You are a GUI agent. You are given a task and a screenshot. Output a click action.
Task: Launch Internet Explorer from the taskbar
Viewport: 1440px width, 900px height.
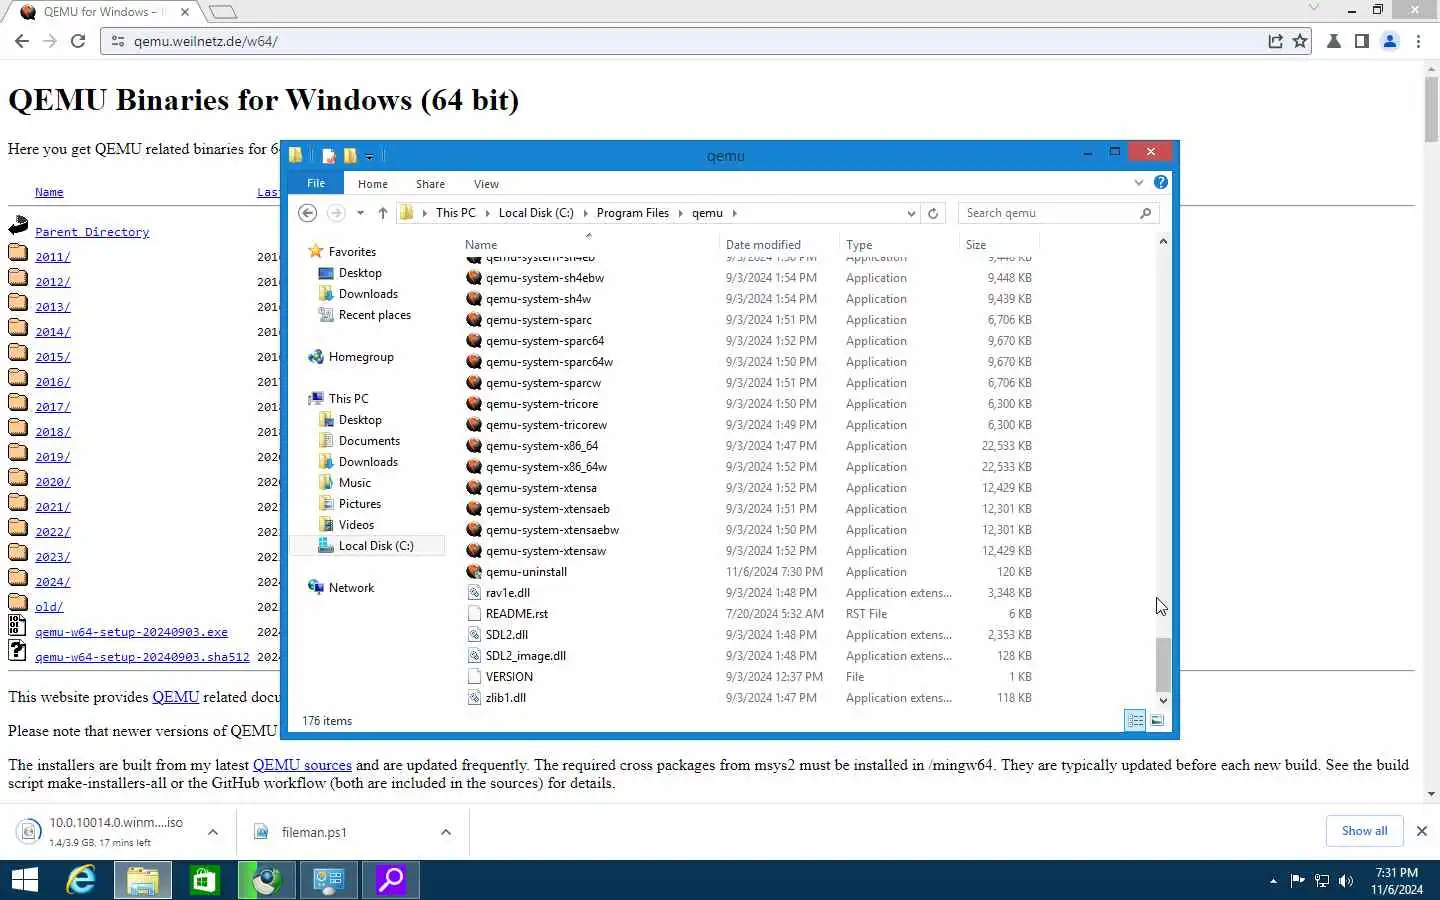81,880
